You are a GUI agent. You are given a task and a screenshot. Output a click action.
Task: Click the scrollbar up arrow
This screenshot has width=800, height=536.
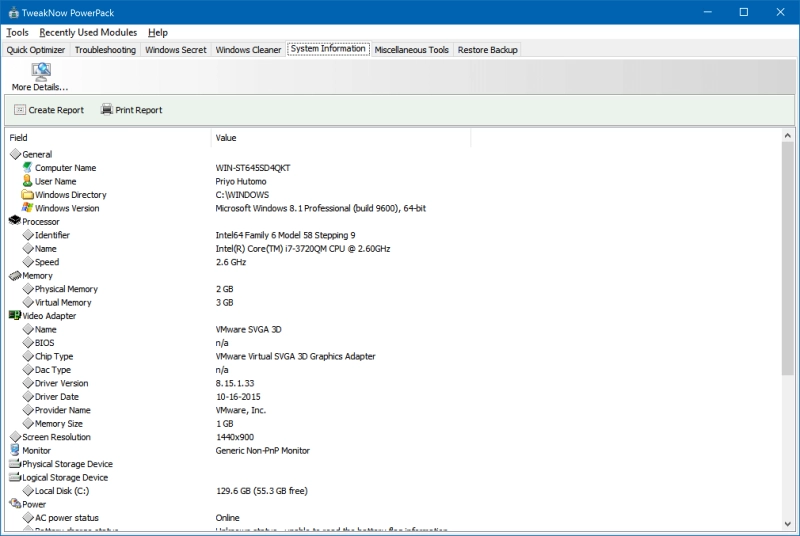(787, 136)
